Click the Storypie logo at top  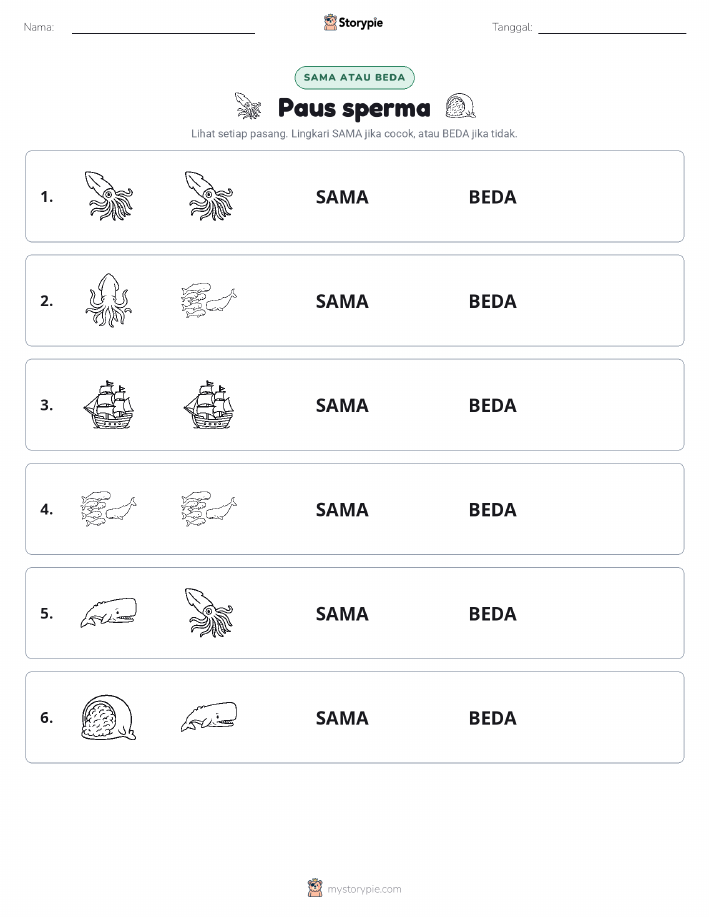click(x=353, y=23)
